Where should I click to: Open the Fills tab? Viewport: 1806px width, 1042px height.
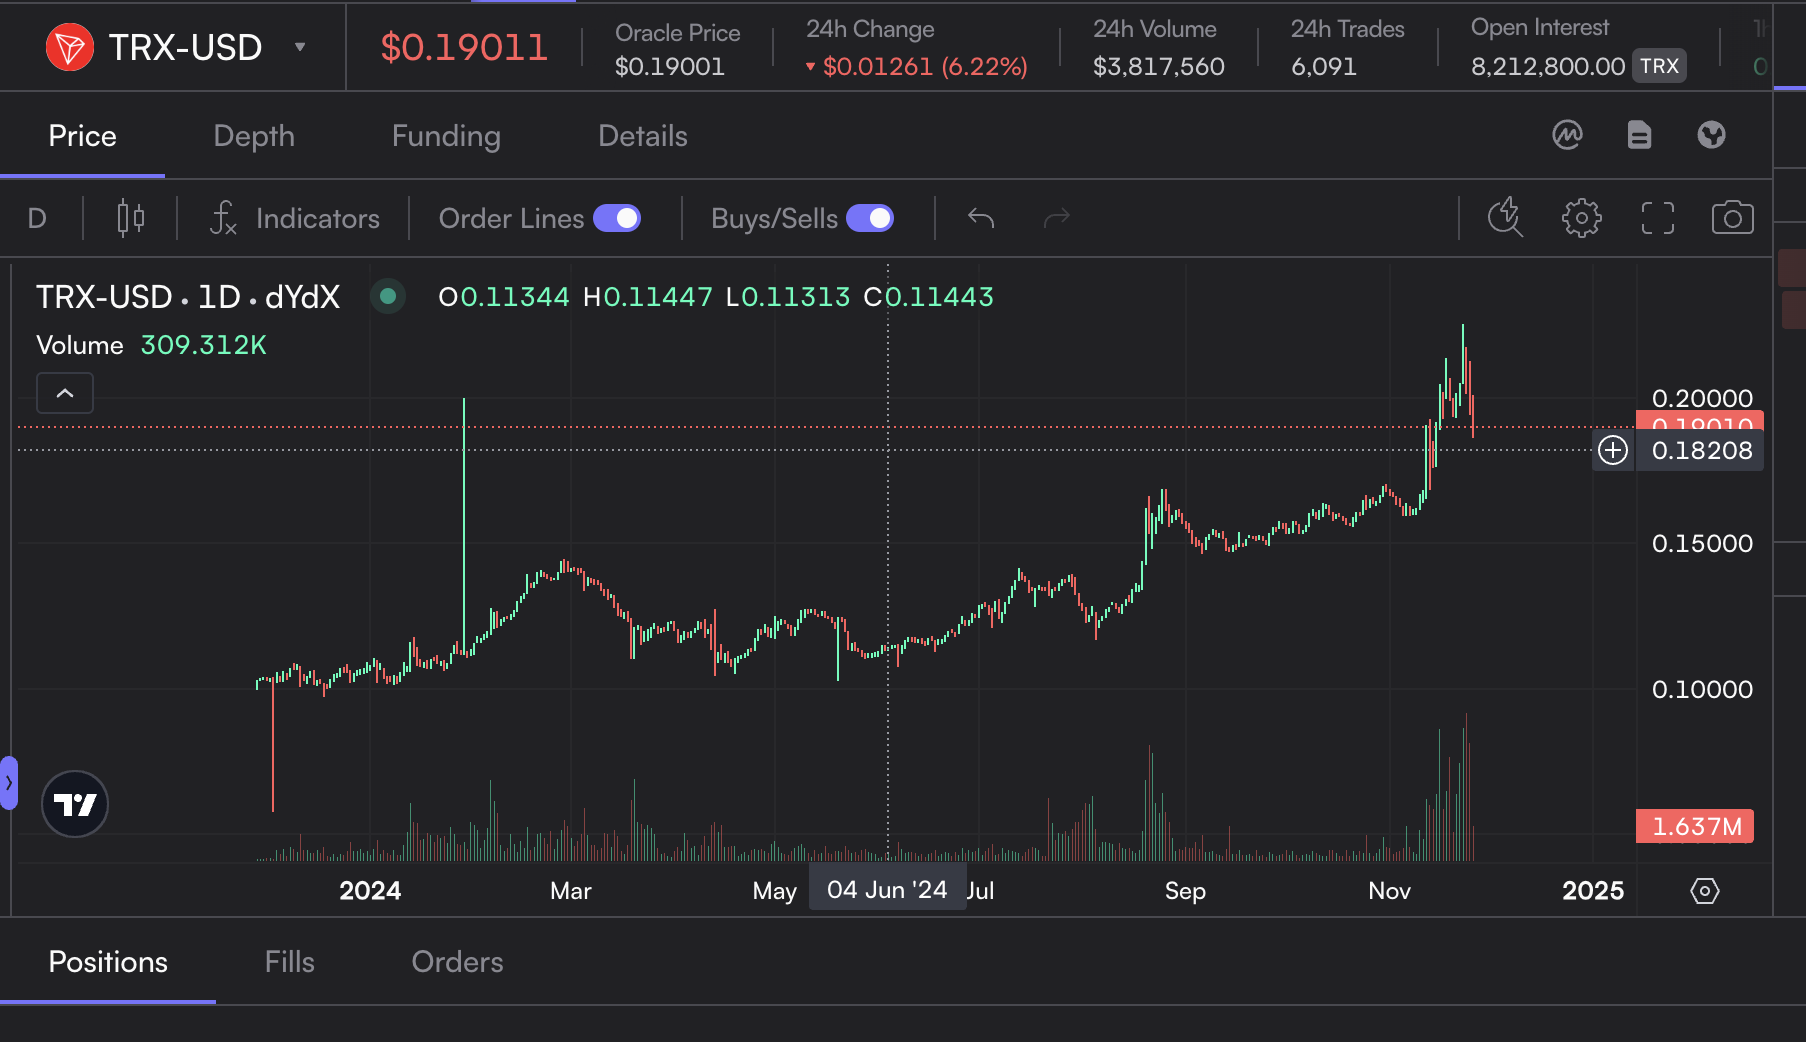290,962
